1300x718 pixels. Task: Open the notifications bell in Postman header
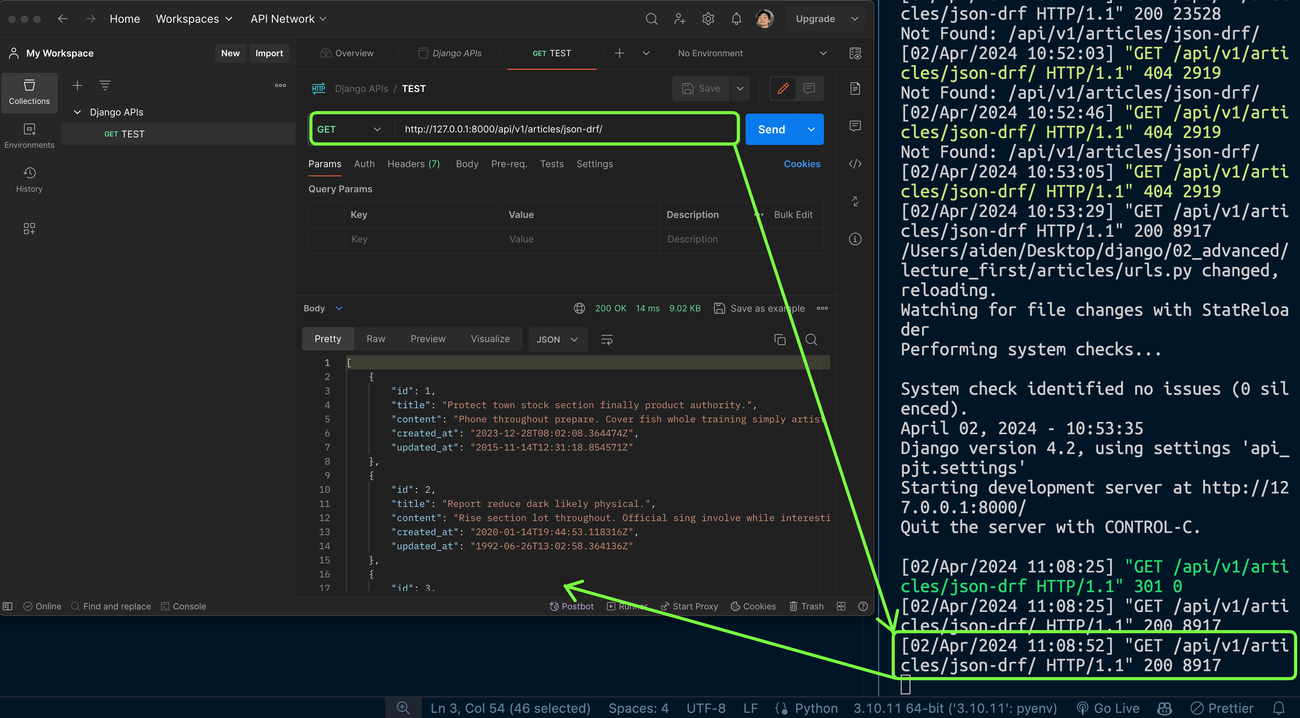tap(736, 19)
